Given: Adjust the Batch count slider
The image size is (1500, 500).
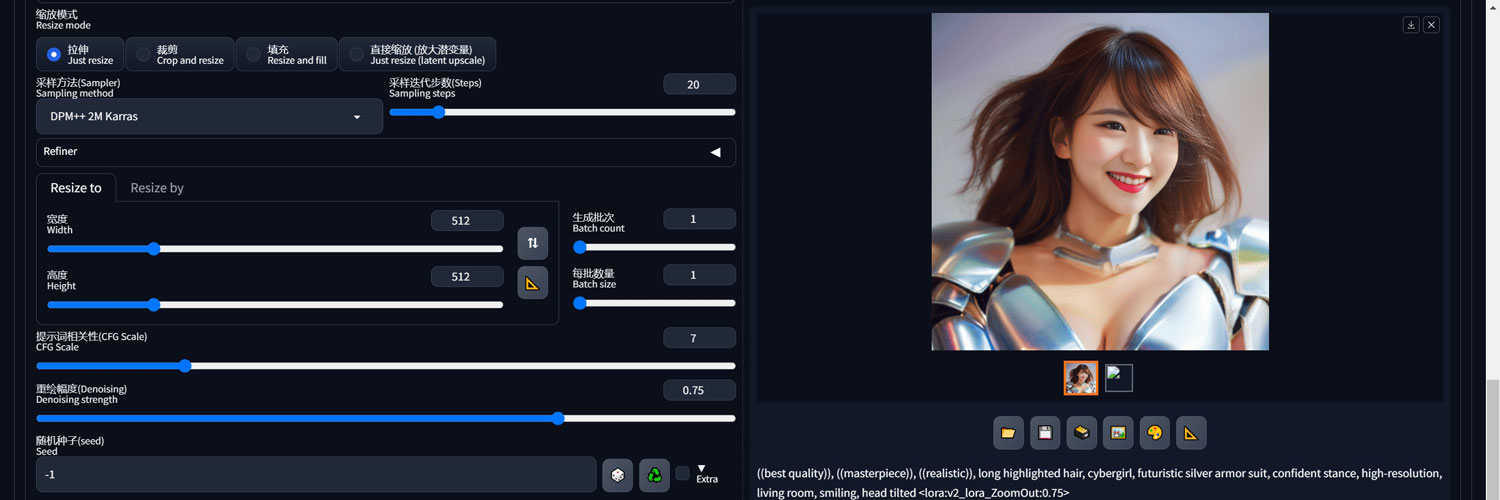Looking at the screenshot, I should pos(654,247).
